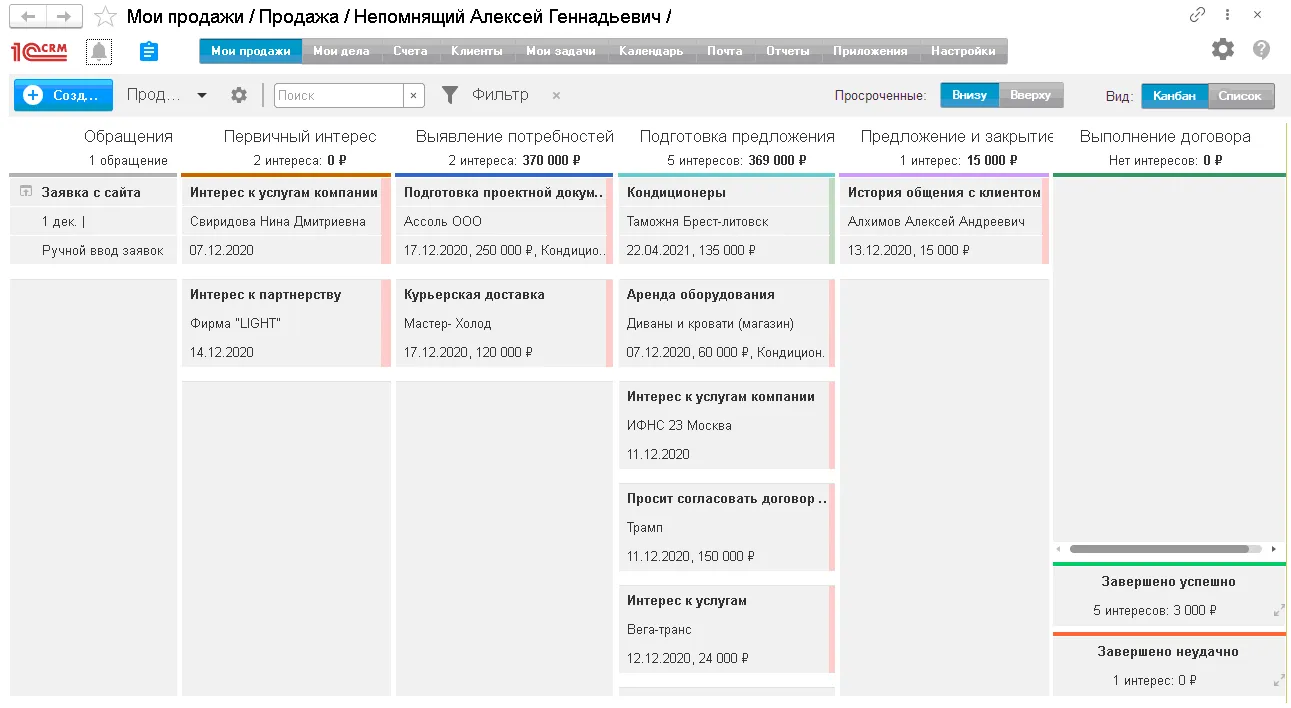Open the ИФНС 23 Москва interest card

(727, 425)
